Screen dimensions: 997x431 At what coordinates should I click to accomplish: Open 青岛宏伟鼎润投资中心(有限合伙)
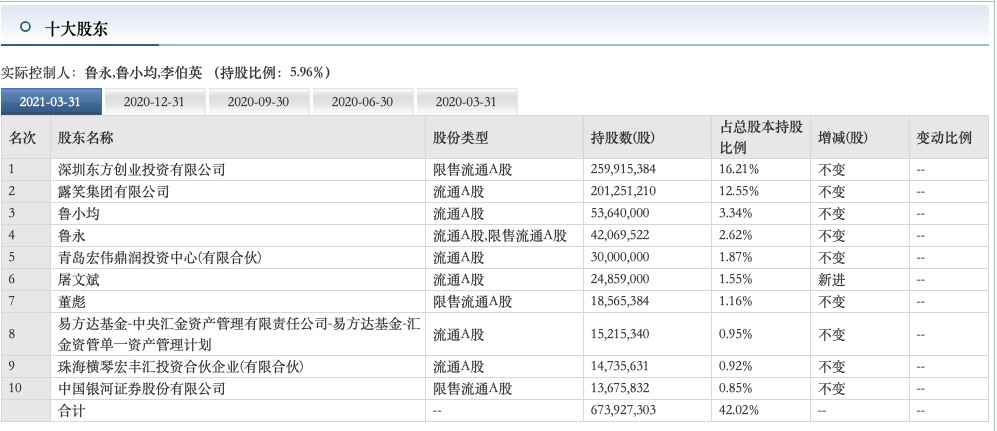160,257
